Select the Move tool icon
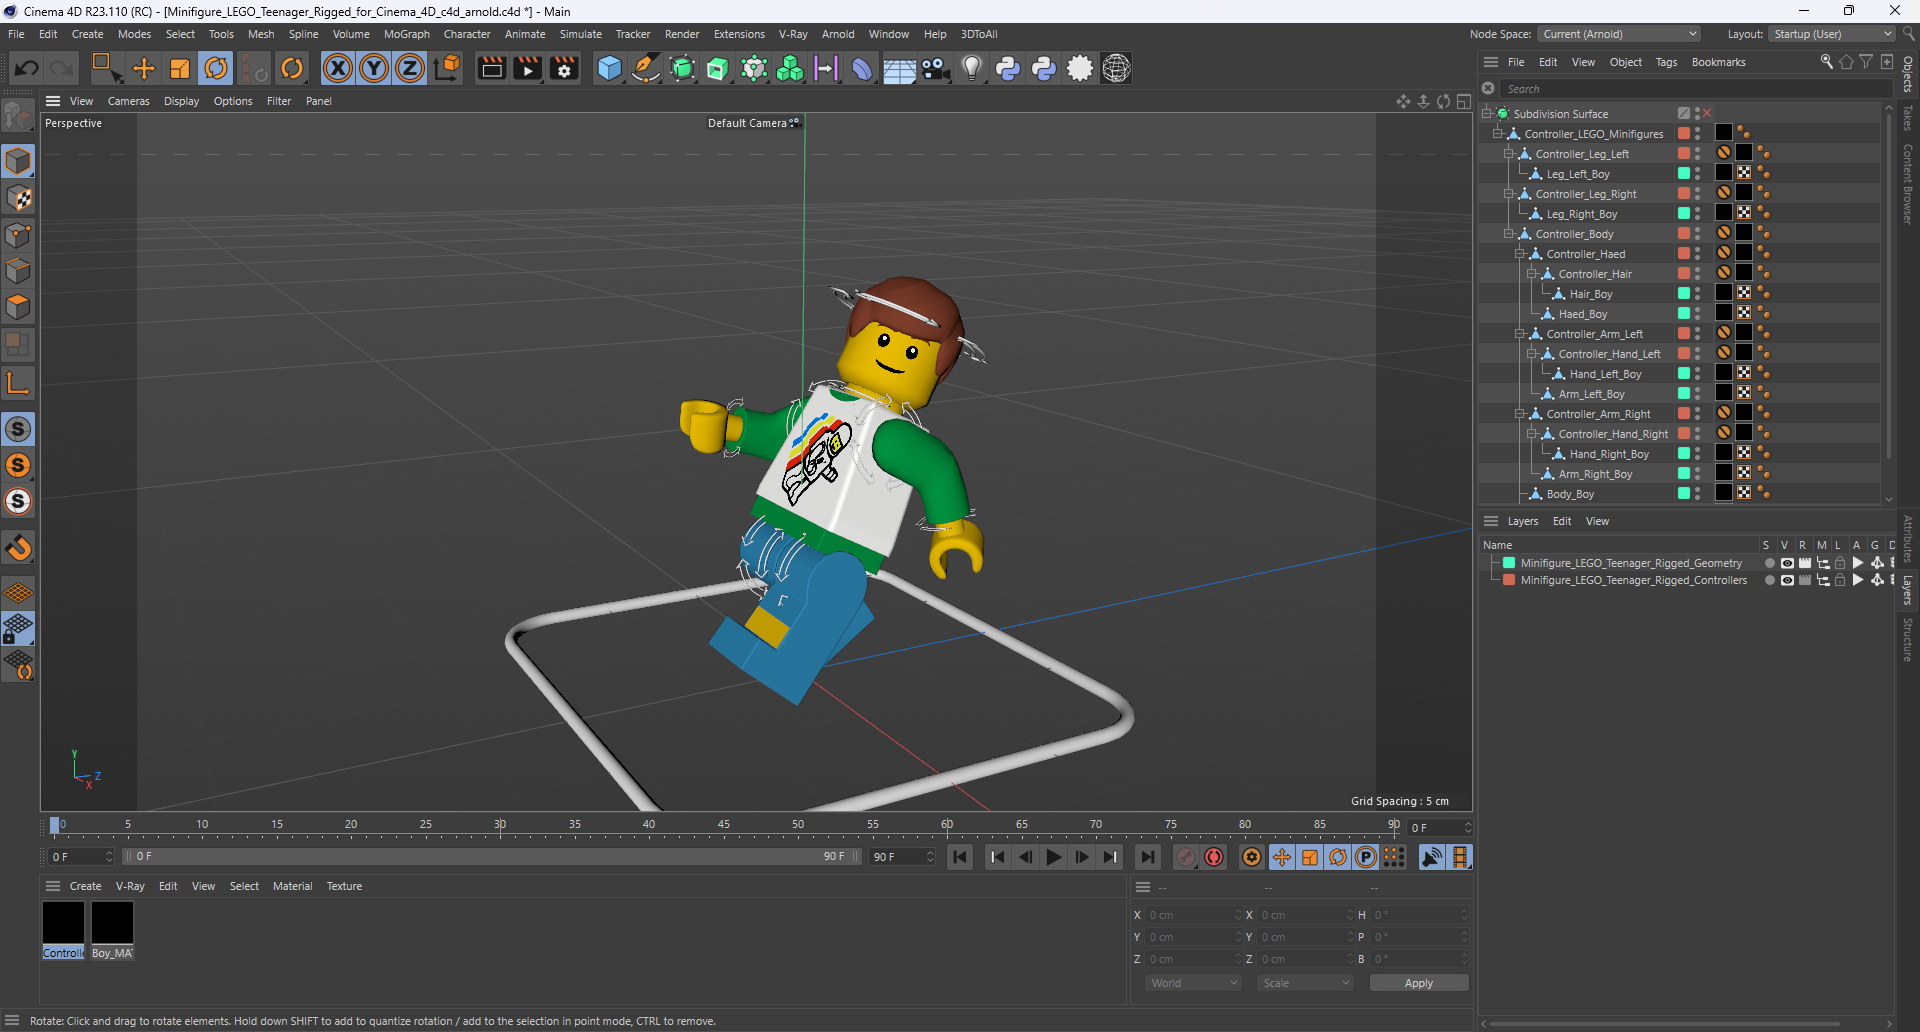Image resolution: width=1920 pixels, height=1032 pixels. [x=144, y=68]
